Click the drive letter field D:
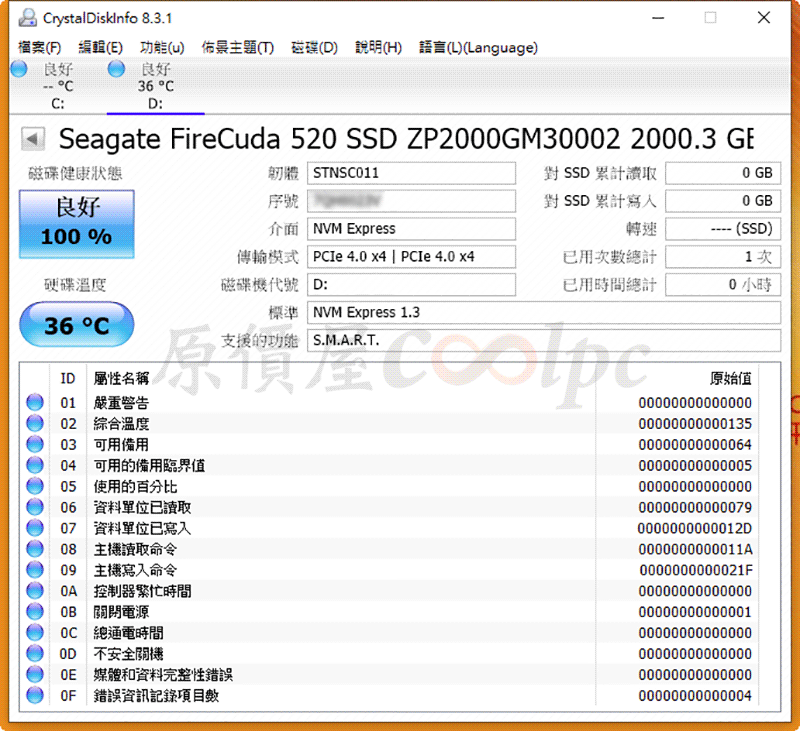 tap(411, 284)
